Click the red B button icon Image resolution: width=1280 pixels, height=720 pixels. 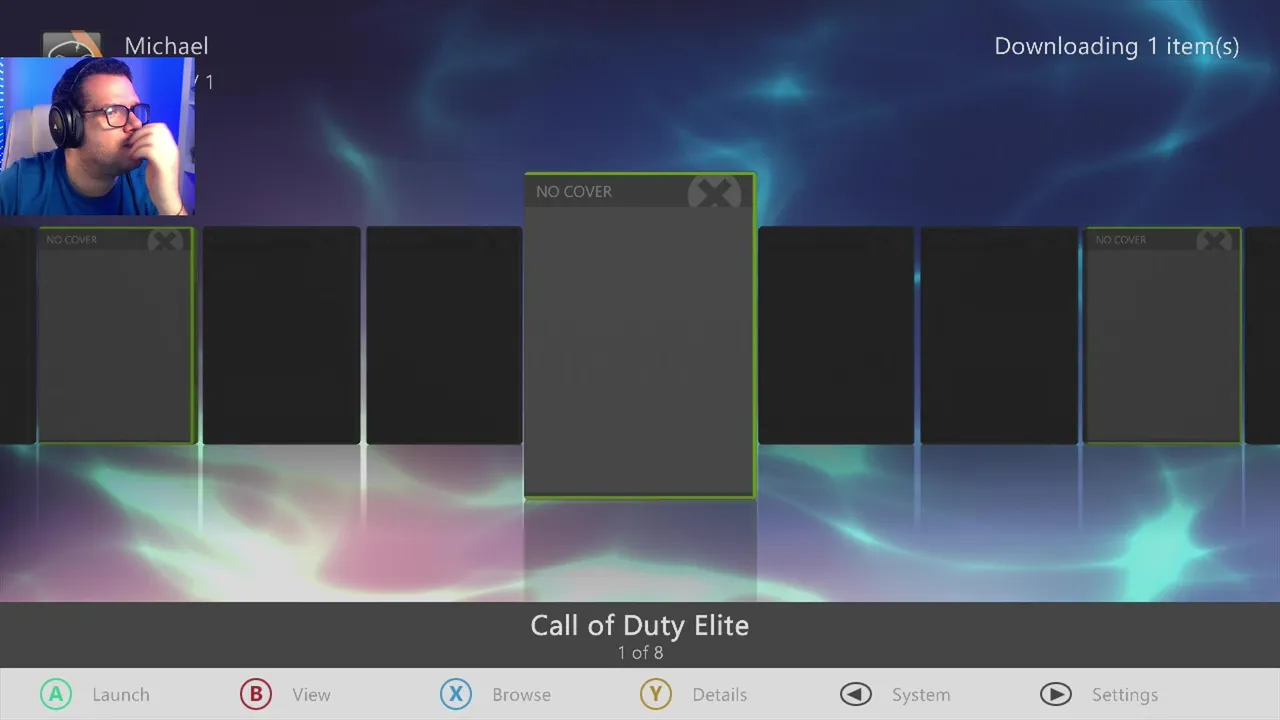click(x=256, y=694)
